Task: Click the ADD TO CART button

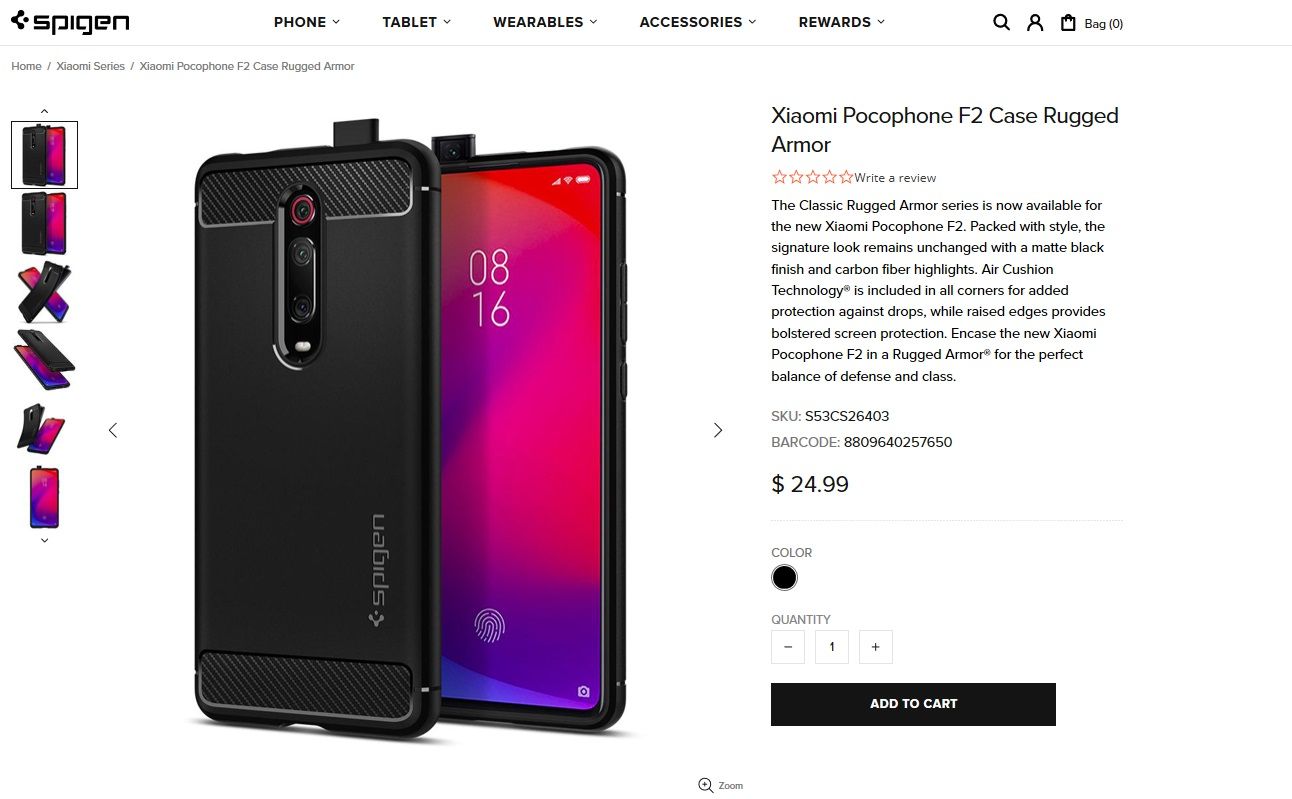Action: click(x=913, y=704)
